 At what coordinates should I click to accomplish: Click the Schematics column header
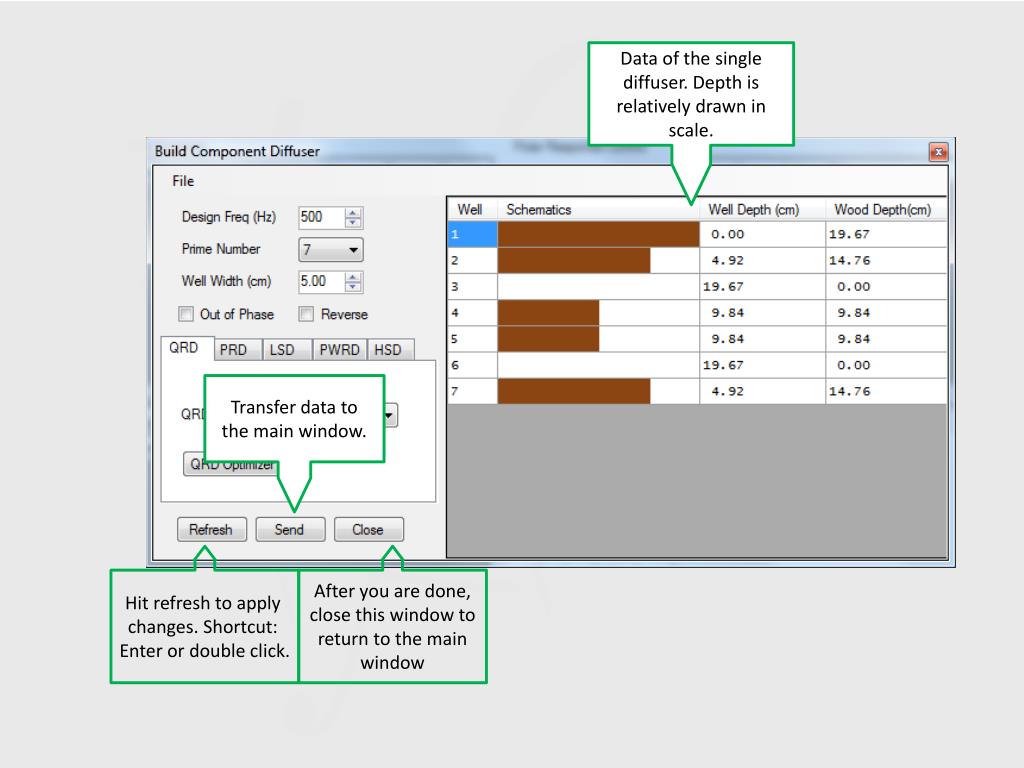coord(598,210)
